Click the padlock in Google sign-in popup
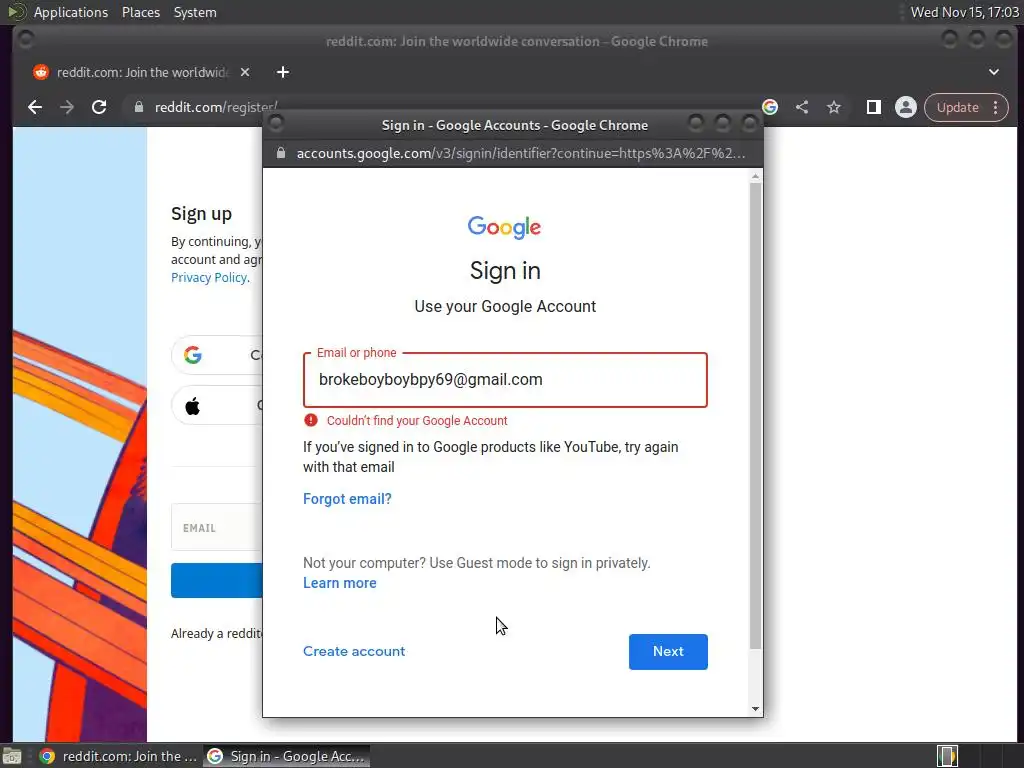Image resolution: width=1024 pixels, height=768 pixels. tap(281, 153)
